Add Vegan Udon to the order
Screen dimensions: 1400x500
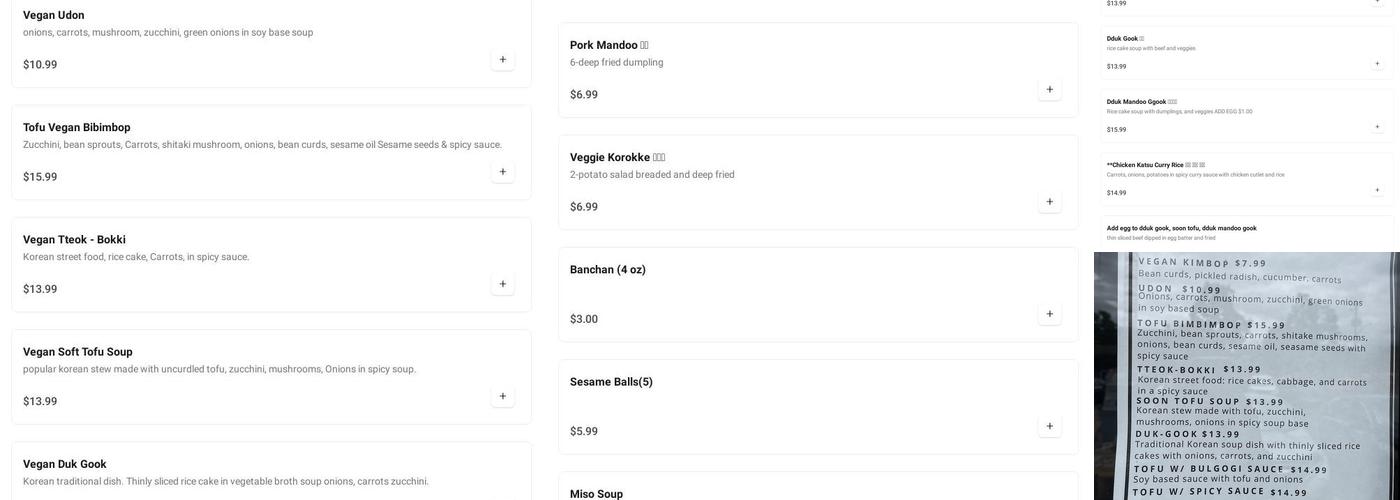[x=502, y=60]
